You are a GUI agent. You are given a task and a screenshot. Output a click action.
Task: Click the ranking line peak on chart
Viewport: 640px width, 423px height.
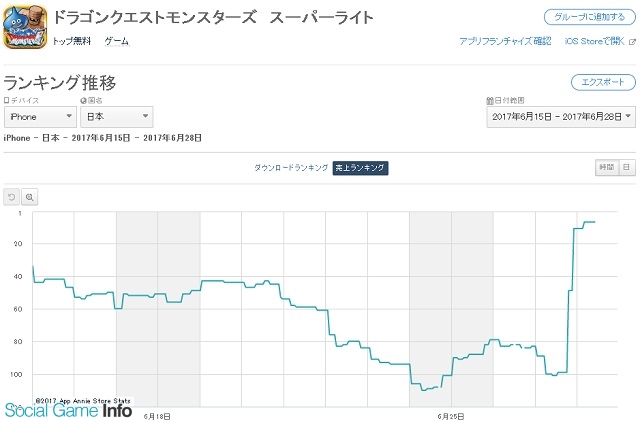click(590, 222)
